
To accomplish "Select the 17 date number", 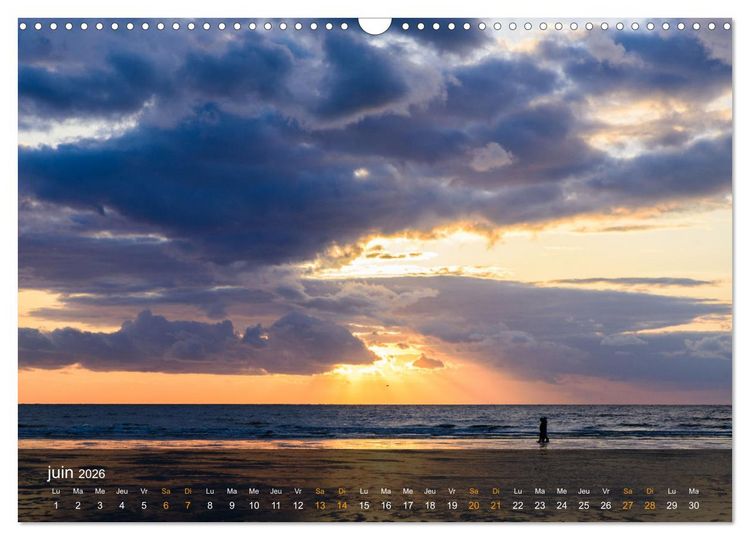I will [408, 506].
